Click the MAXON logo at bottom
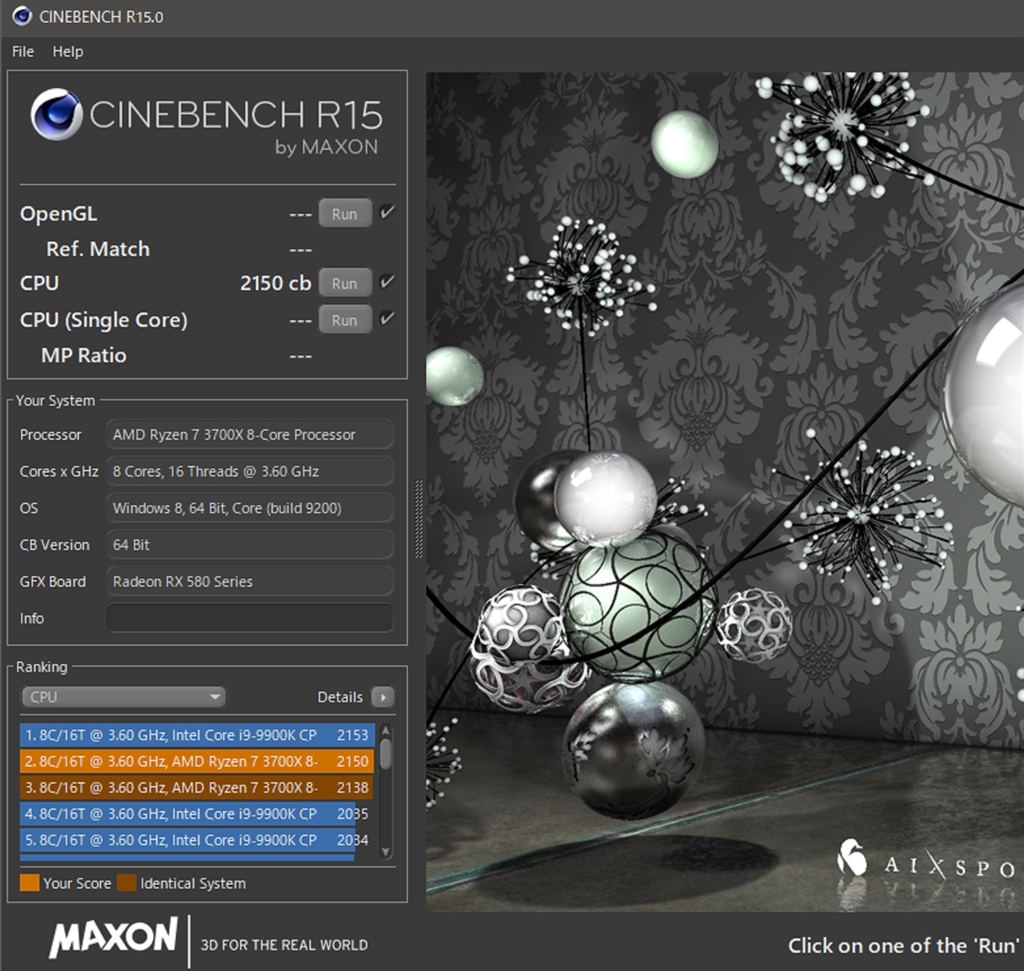The width and height of the screenshot is (1024, 971). [x=114, y=938]
